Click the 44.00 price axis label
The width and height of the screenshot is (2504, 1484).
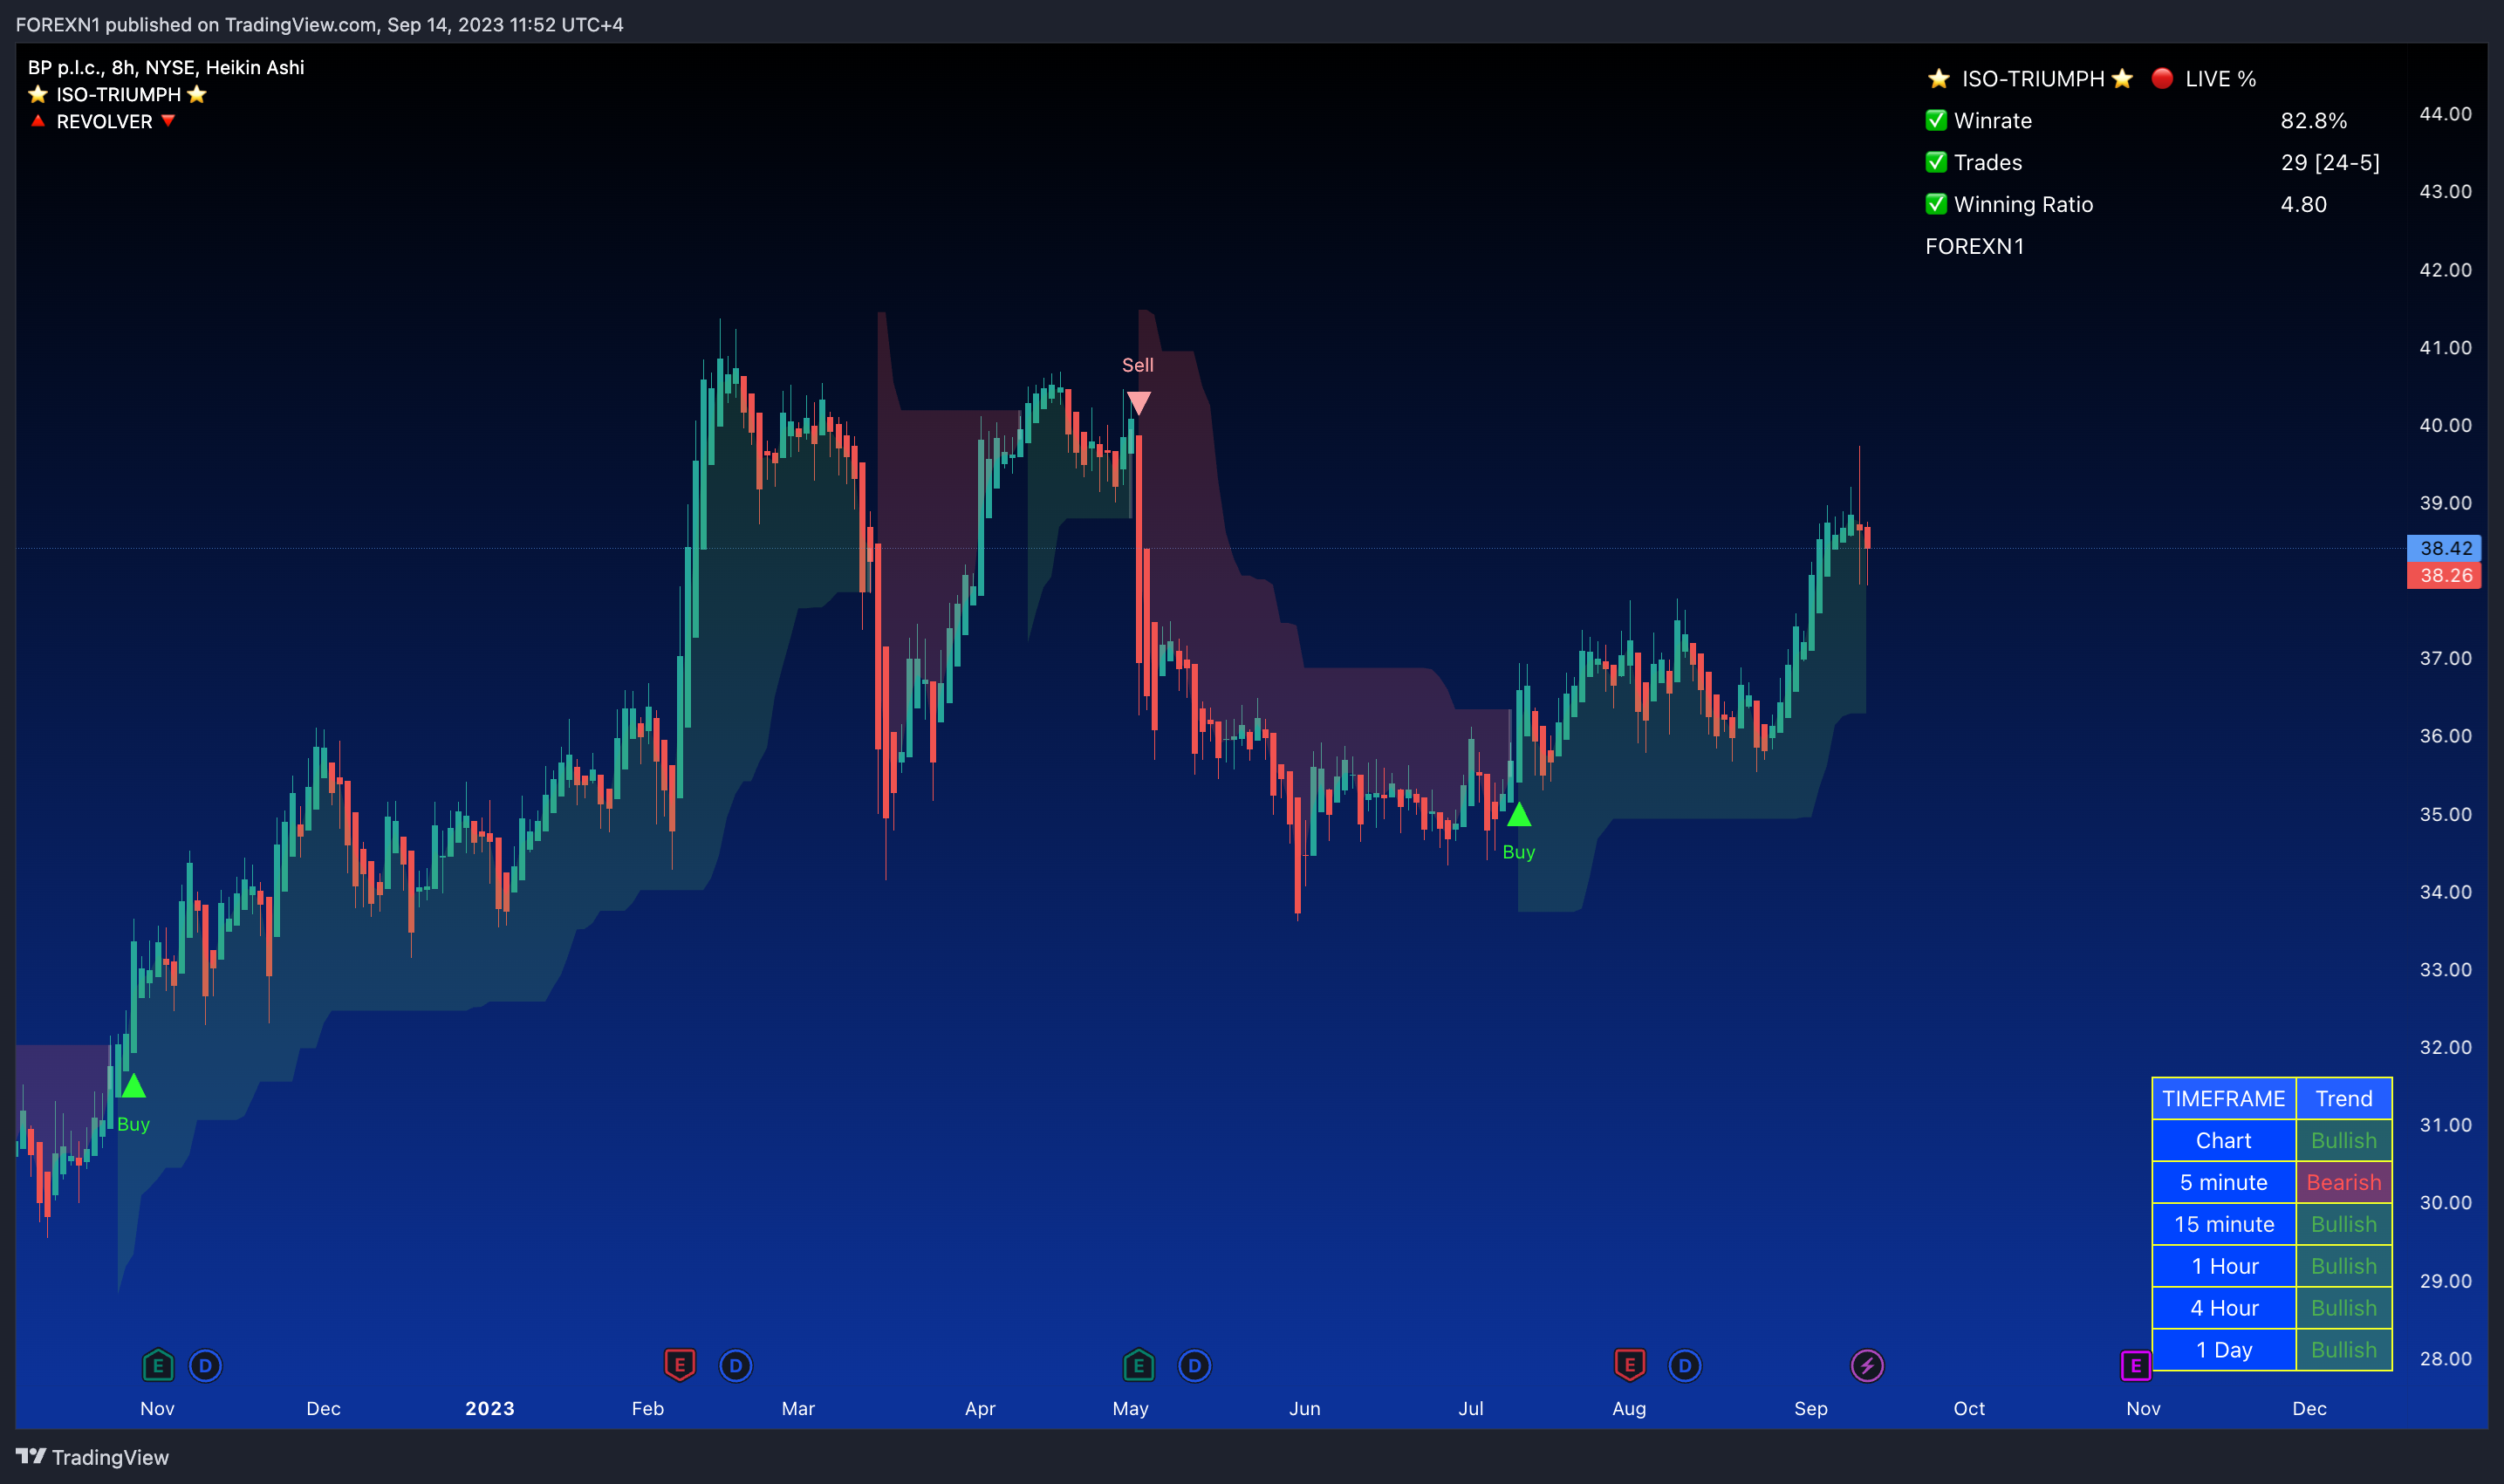(x=2445, y=113)
